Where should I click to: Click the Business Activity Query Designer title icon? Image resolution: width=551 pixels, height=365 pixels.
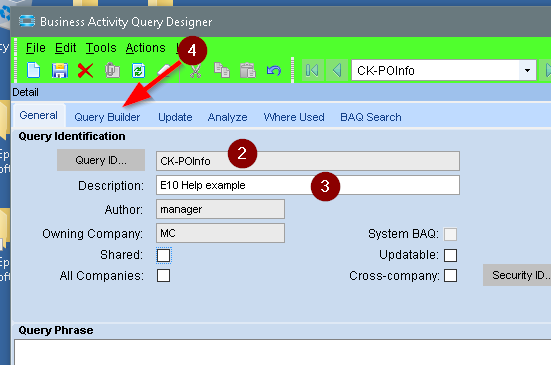pos(27,21)
